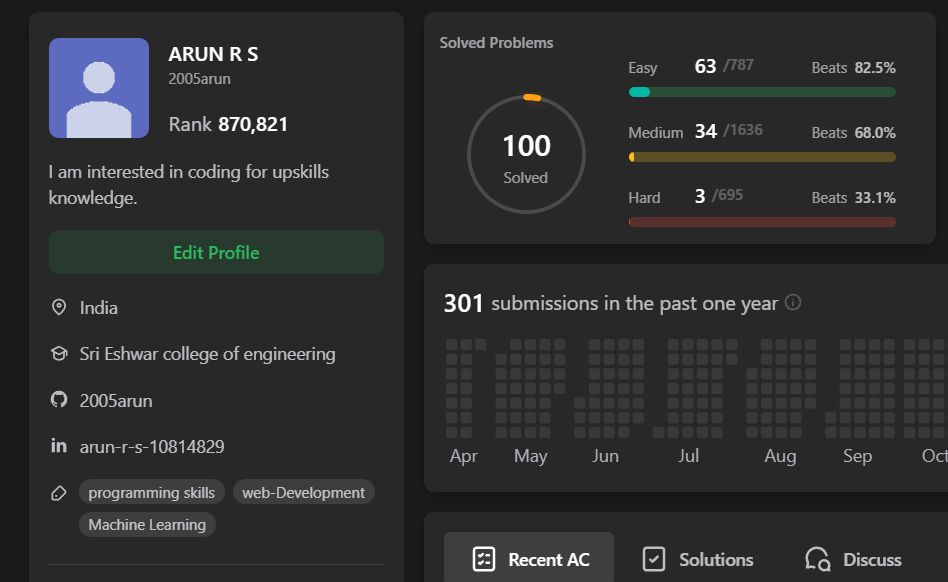This screenshot has height=582, width=948.
Task: Click the Medium problems progress bar
Action: (x=761, y=157)
